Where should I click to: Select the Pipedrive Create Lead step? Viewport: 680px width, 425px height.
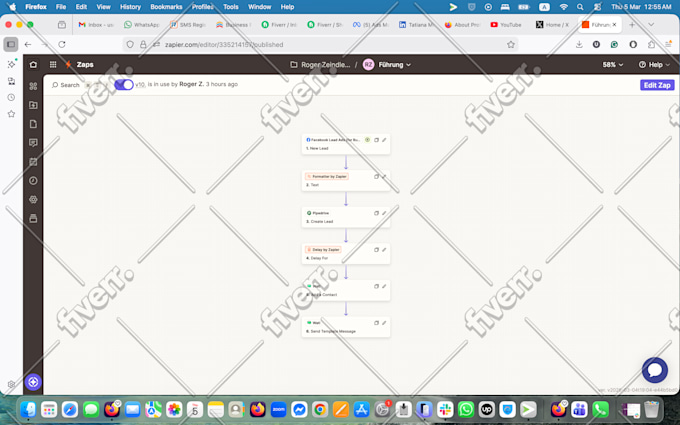(x=346, y=217)
